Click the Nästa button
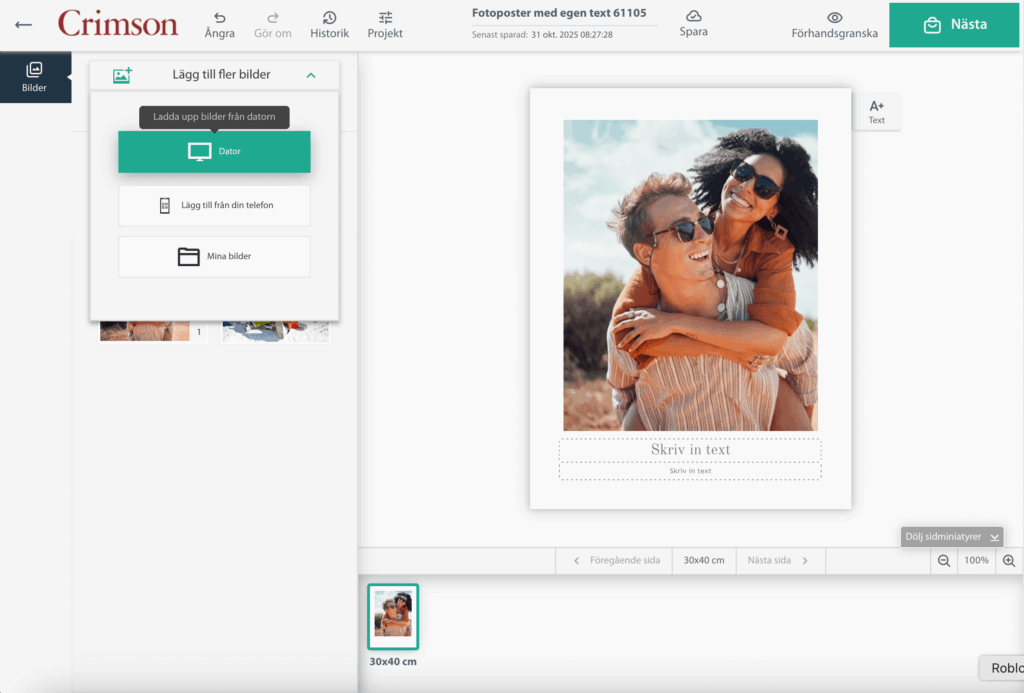1024x693 pixels. pos(955,25)
